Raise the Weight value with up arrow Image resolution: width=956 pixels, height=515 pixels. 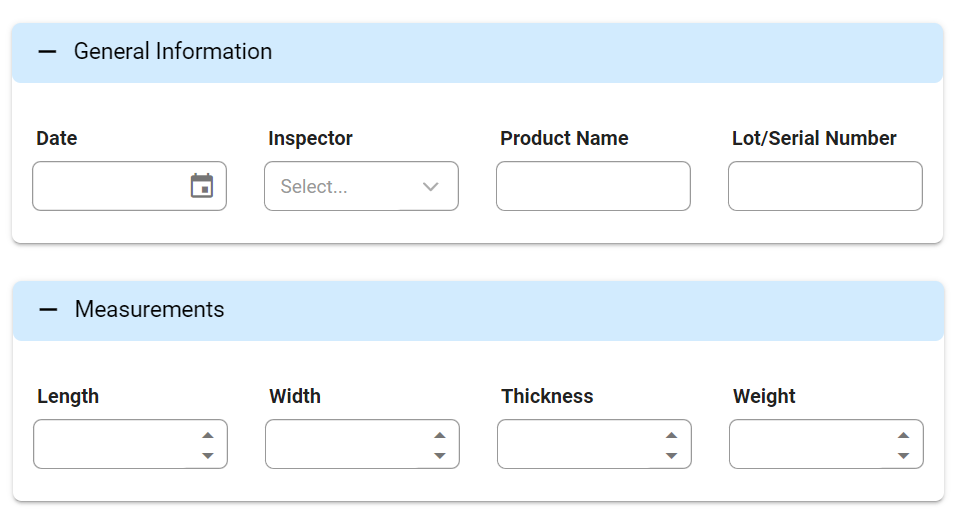(x=903, y=435)
